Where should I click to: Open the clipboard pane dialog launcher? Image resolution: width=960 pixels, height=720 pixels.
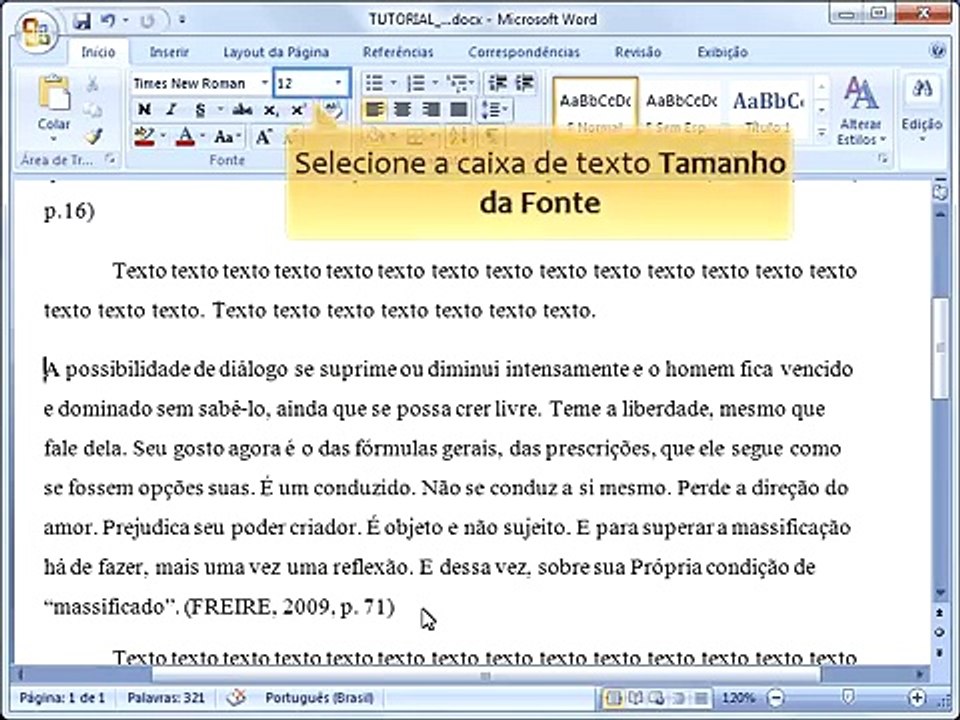coord(111,159)
